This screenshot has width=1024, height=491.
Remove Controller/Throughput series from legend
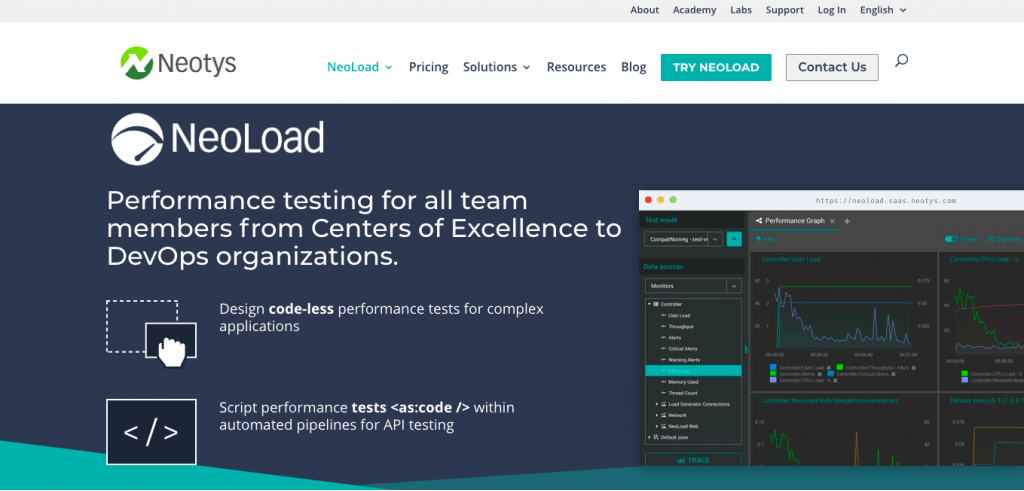point(914,368)
